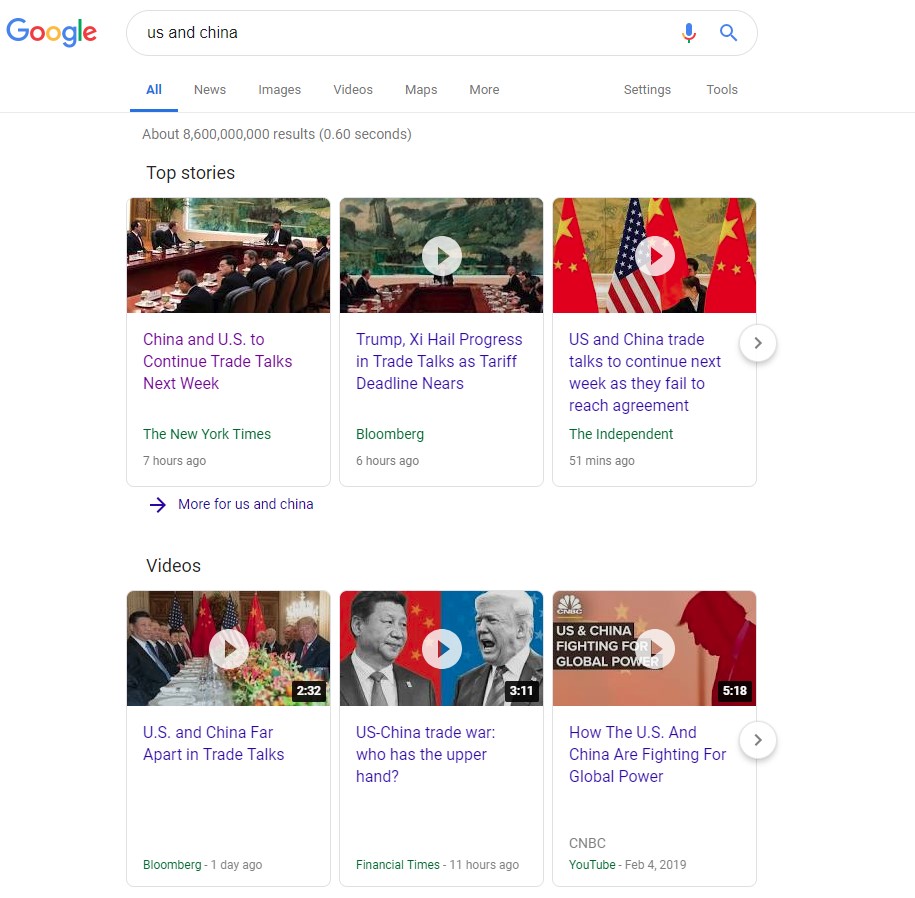Click the 2:32 duration badge

tap(309, 691)
